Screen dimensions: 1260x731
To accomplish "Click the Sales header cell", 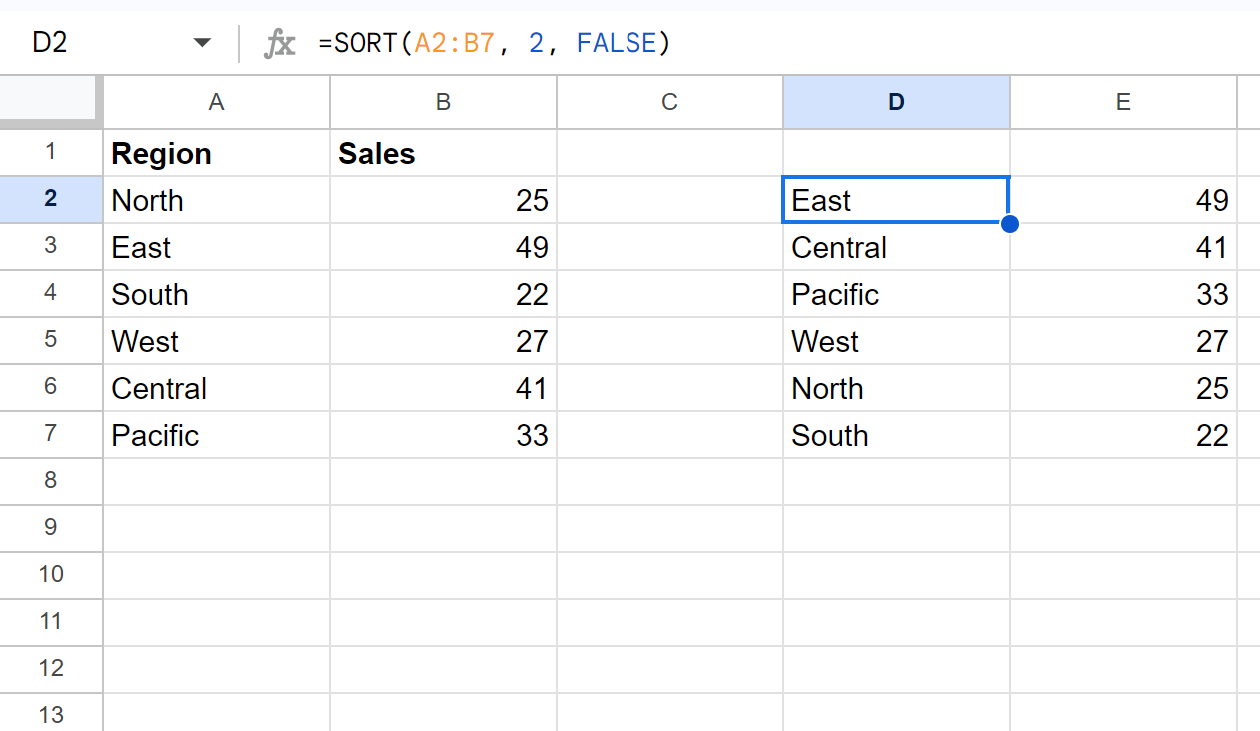I will coord(443,153).
